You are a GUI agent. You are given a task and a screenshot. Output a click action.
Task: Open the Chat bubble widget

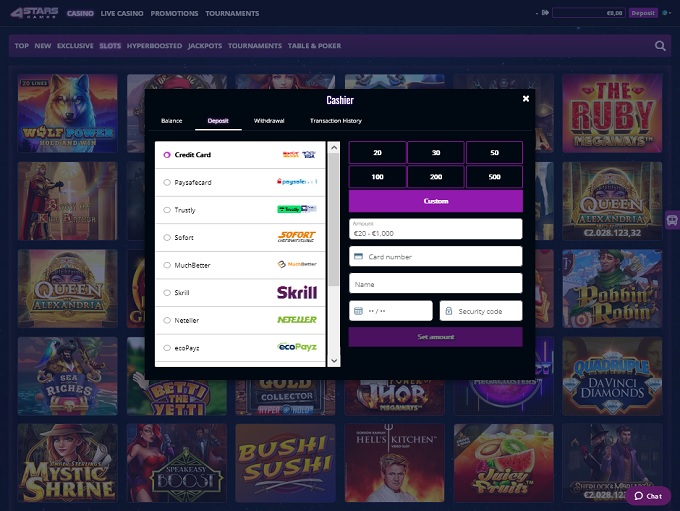pos(648,496)
